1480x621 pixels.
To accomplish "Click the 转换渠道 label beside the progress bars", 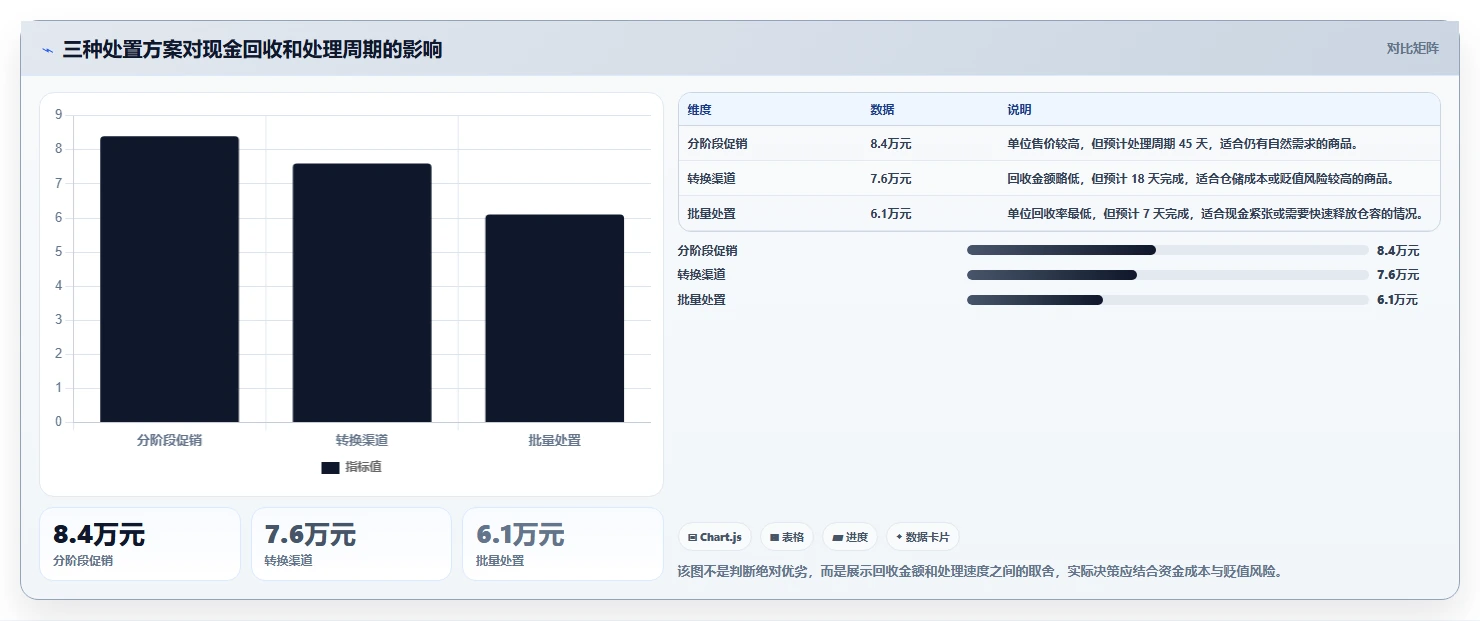I will tap(701, 275).
